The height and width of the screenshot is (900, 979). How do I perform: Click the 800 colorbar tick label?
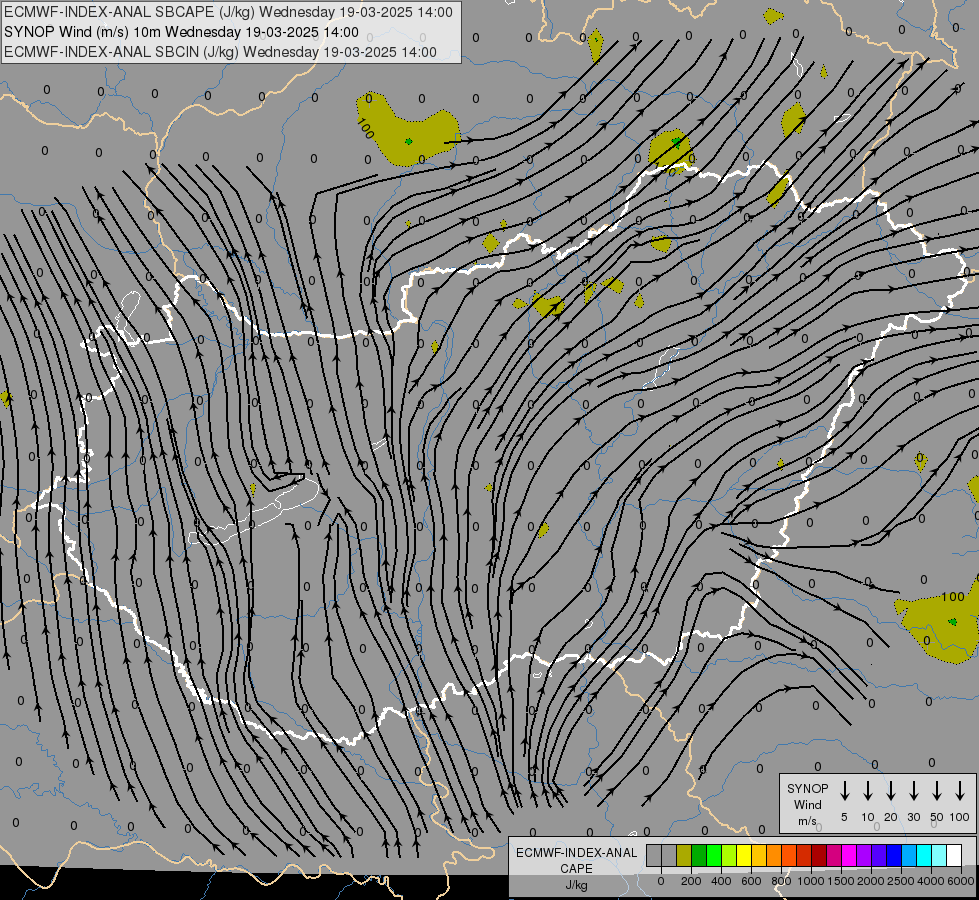pos(781,881)
